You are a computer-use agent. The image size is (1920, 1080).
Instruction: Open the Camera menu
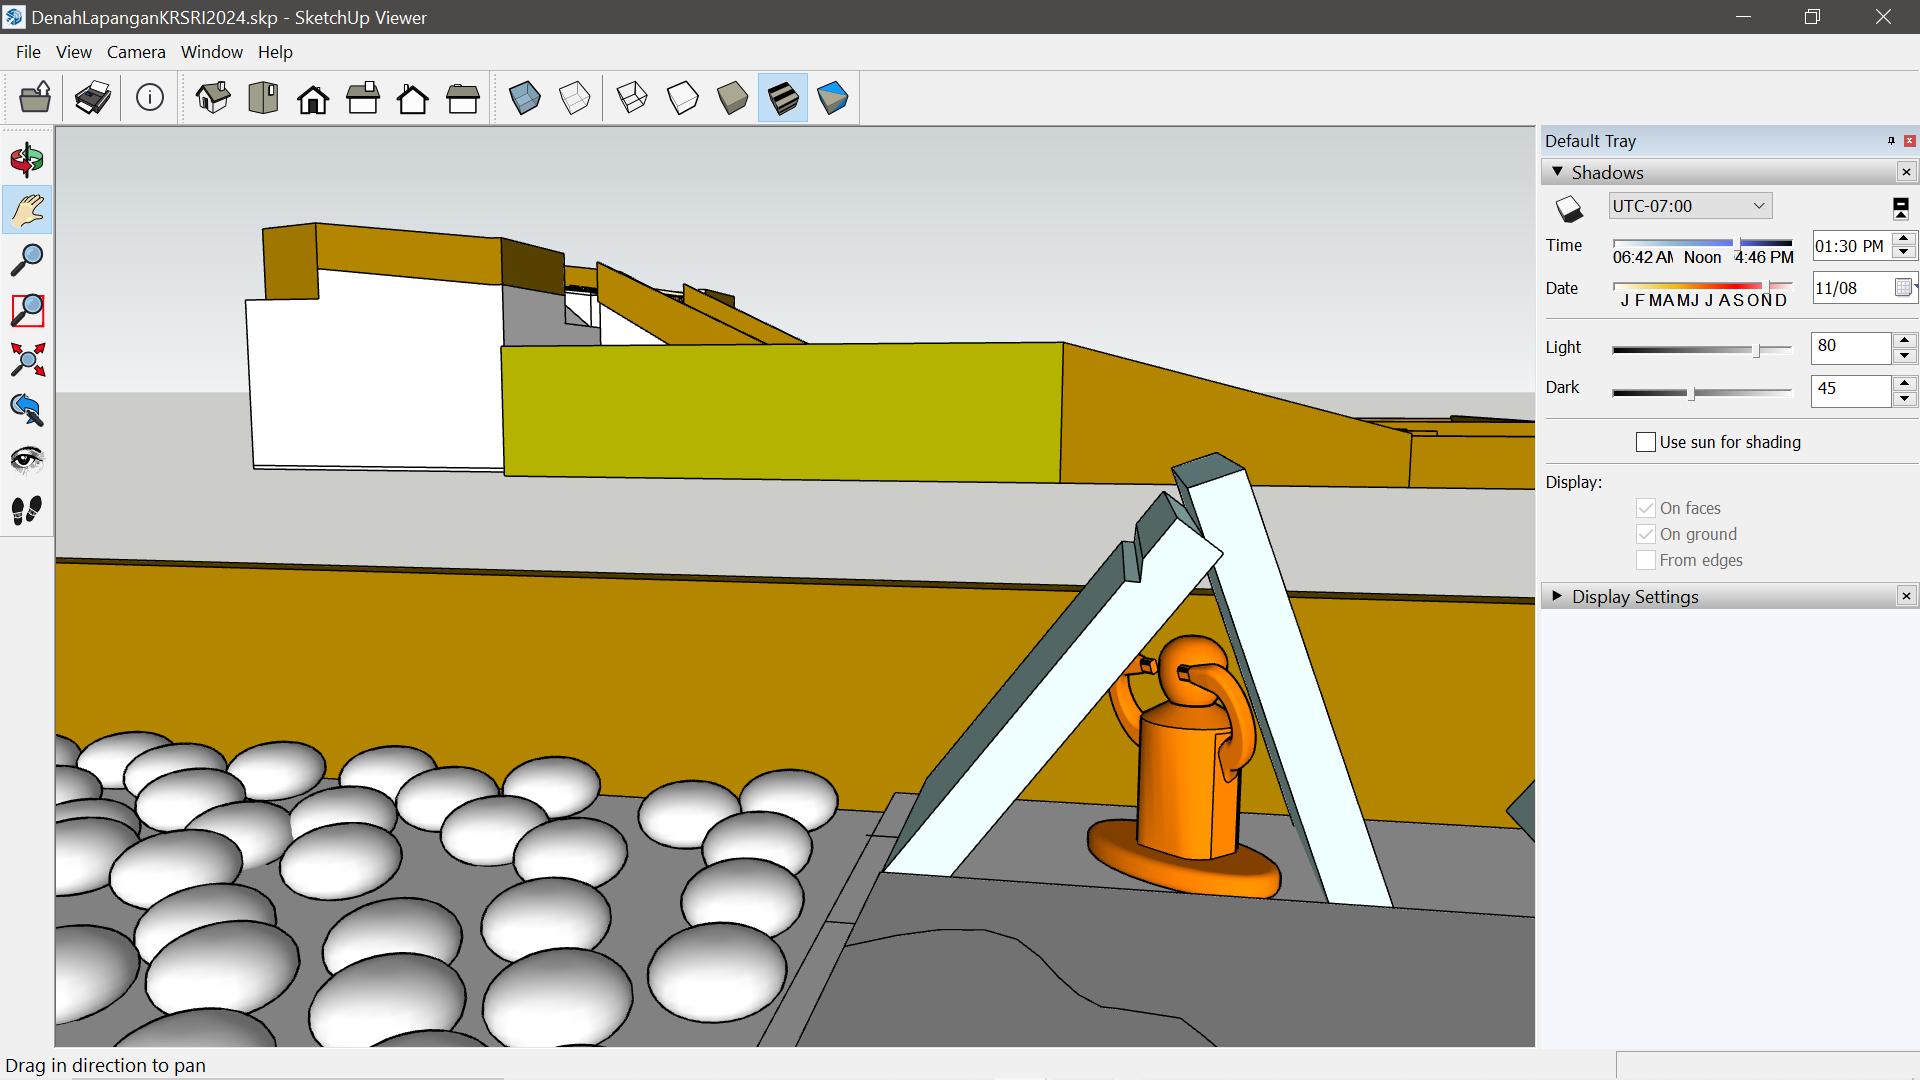(x=136, y=52)
